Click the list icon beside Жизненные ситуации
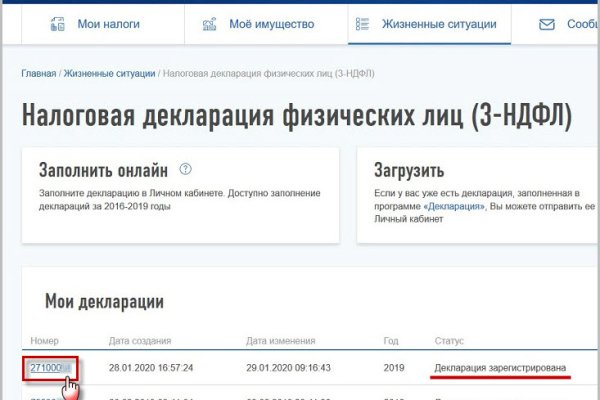 tap(363, 23)
